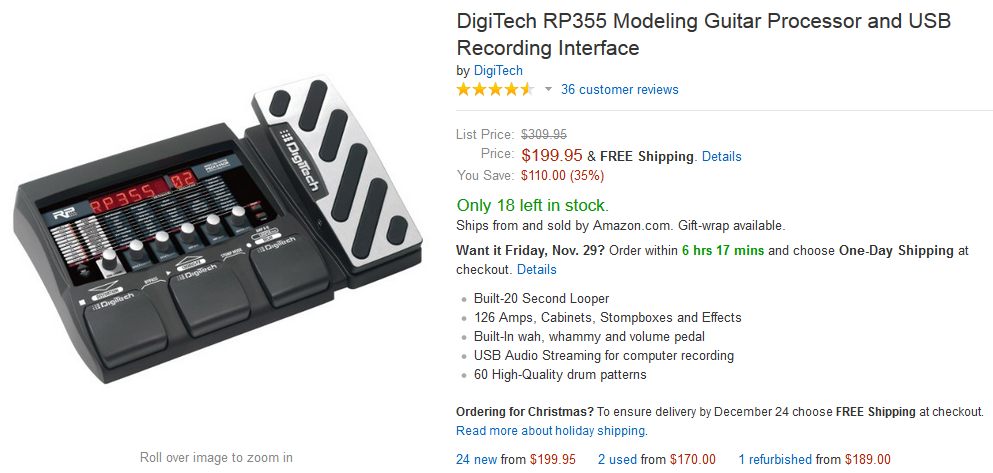993x473 pixels.
Task: Click the $199.95 price text
Action: 552,155
